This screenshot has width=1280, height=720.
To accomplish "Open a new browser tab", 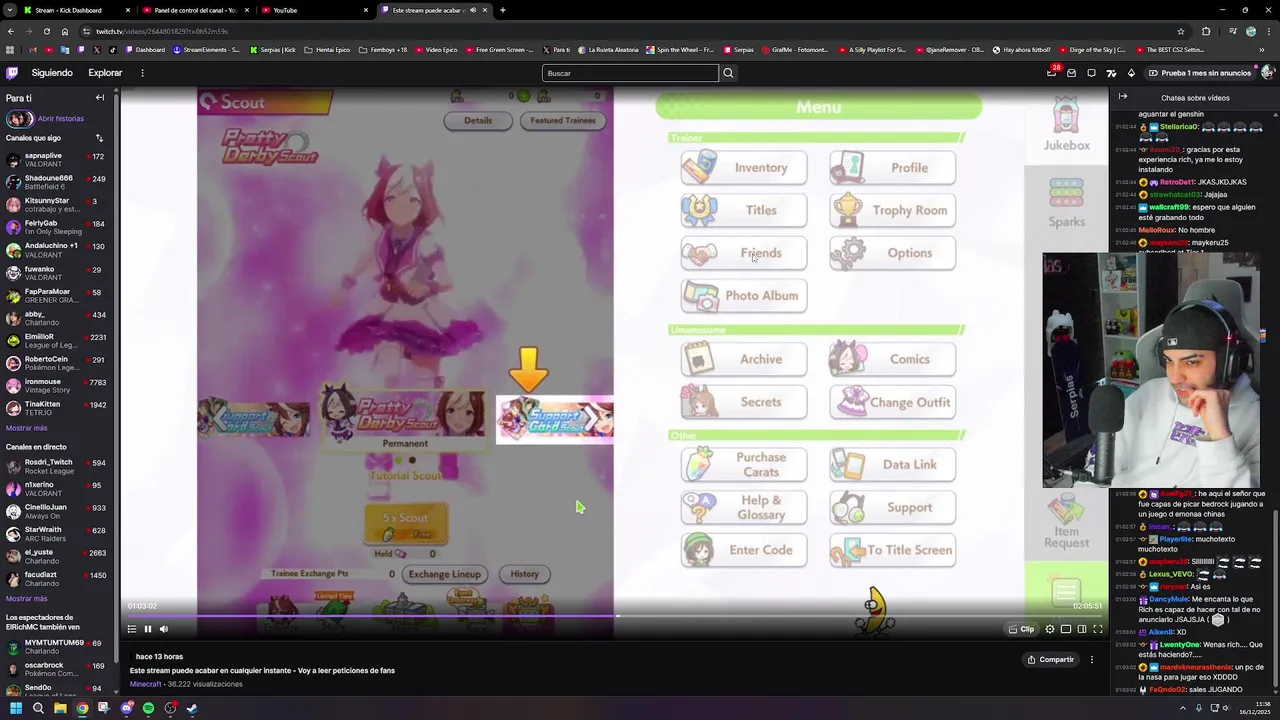I will (x=502, y=10).
